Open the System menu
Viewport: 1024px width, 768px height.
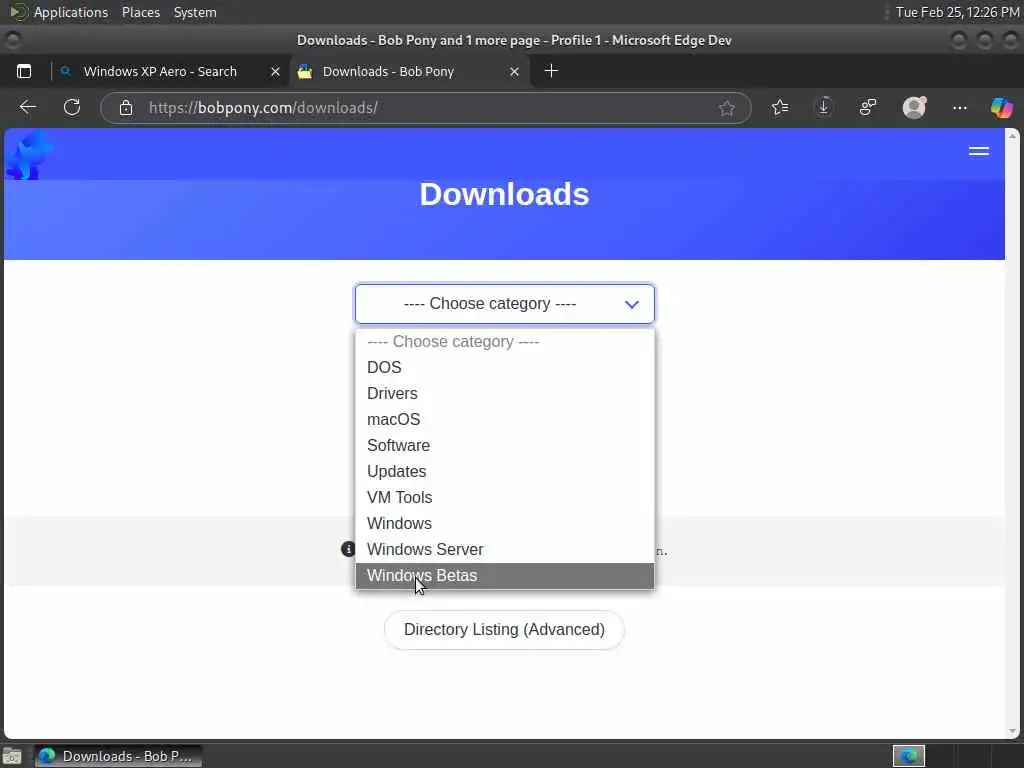point(195,12)
